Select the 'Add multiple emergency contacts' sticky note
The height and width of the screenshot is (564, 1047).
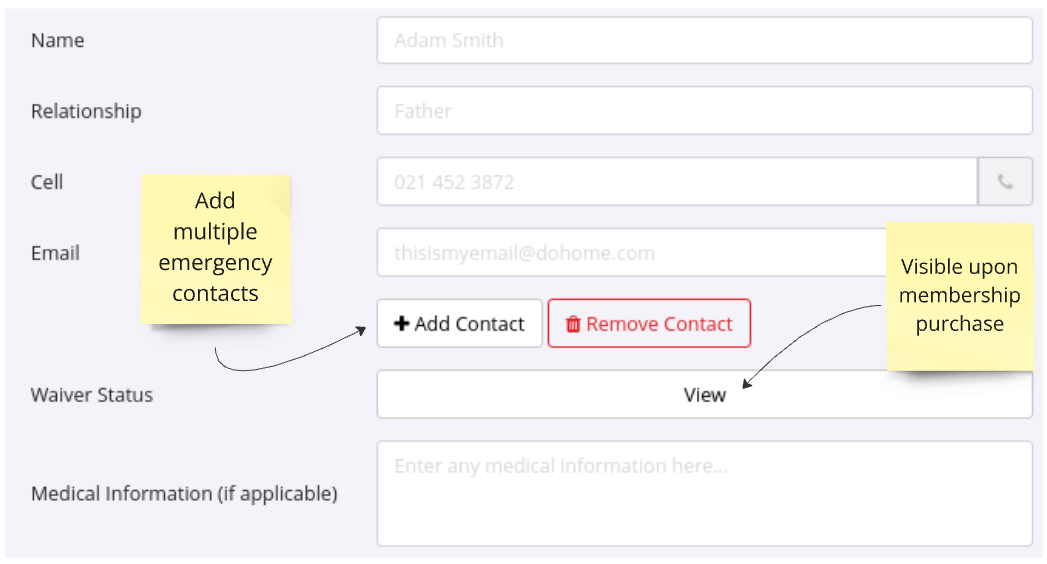(215, 248)
